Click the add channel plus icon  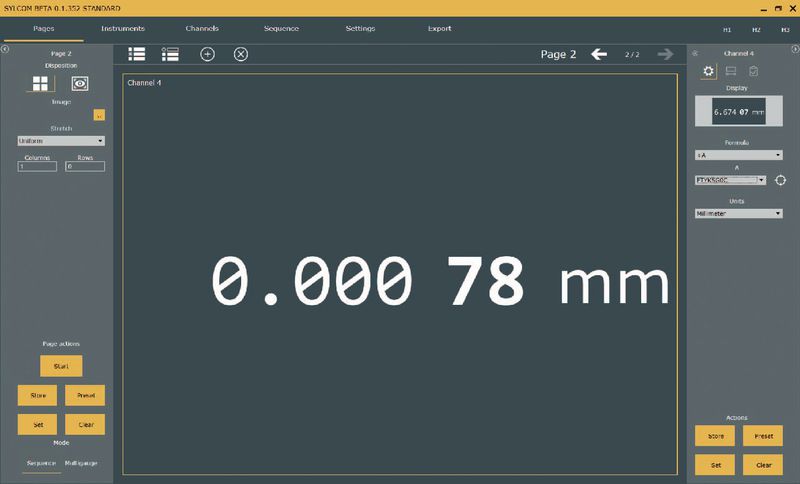207,54
